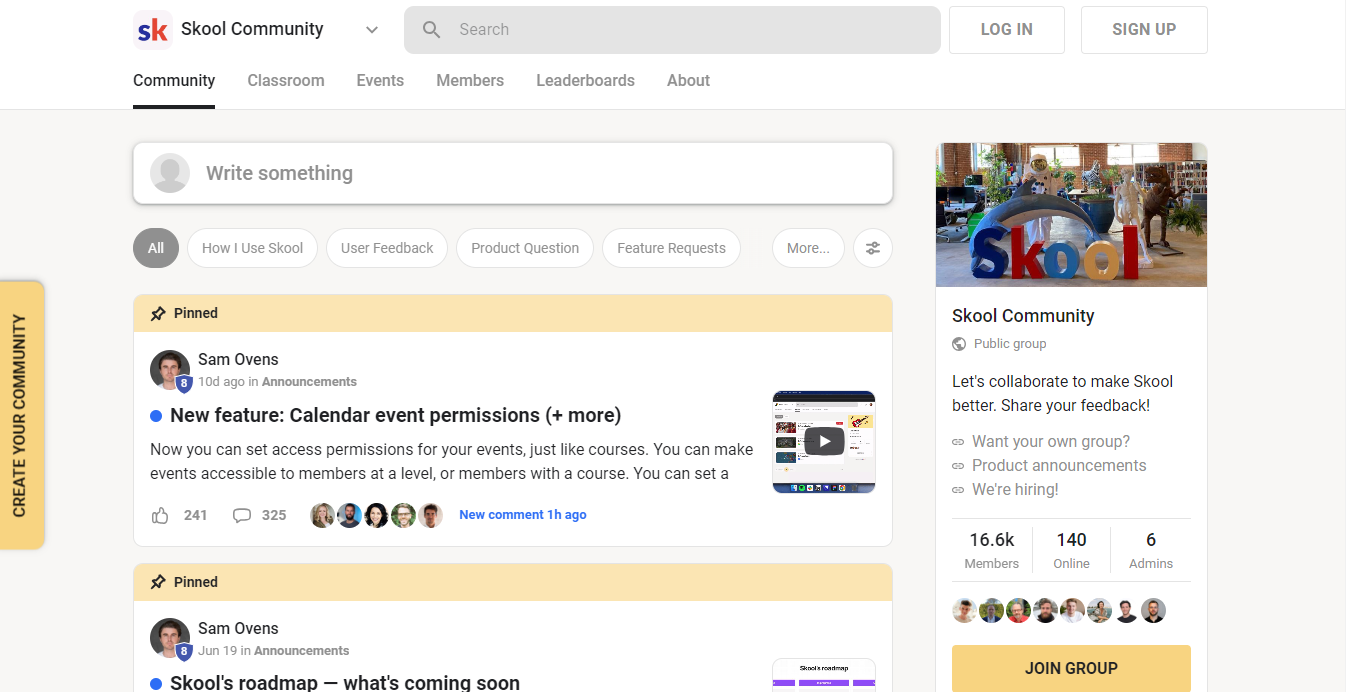Go to the Members tab
Screen dimensions: 1346x692
click(470, 81)
